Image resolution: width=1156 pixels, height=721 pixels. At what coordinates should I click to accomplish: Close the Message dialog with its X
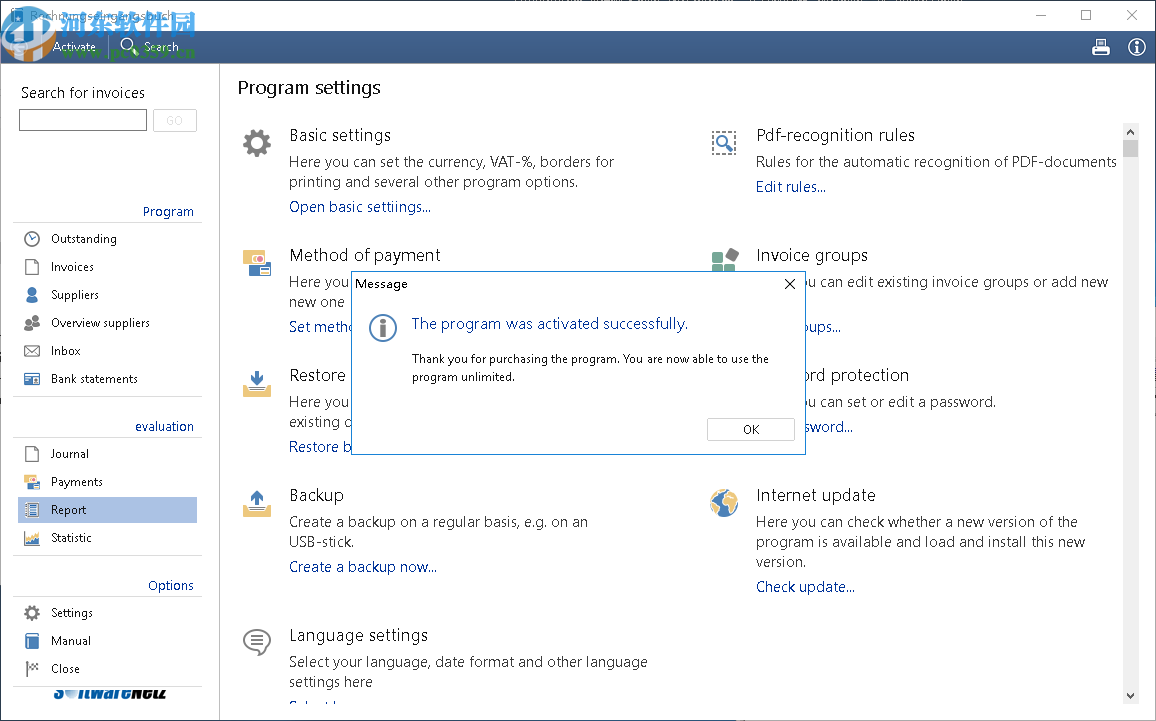pos(790,284)
